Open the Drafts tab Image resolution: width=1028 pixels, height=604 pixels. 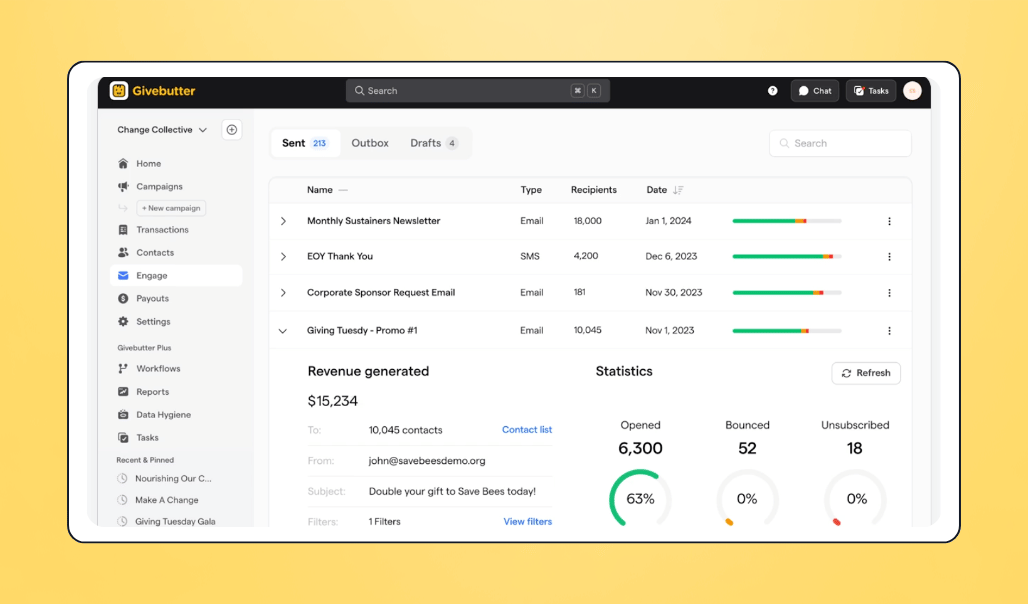point(425,142)
